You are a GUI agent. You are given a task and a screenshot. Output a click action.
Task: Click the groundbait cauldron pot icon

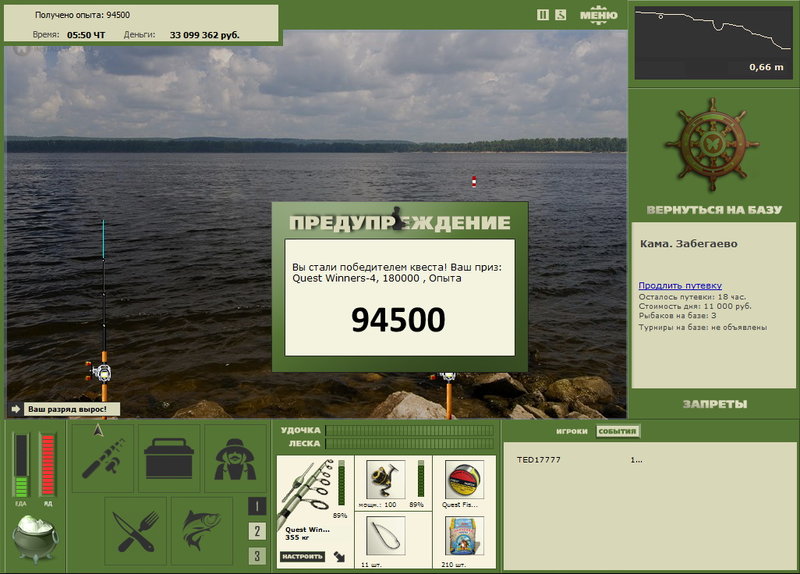tap(35, 538)
